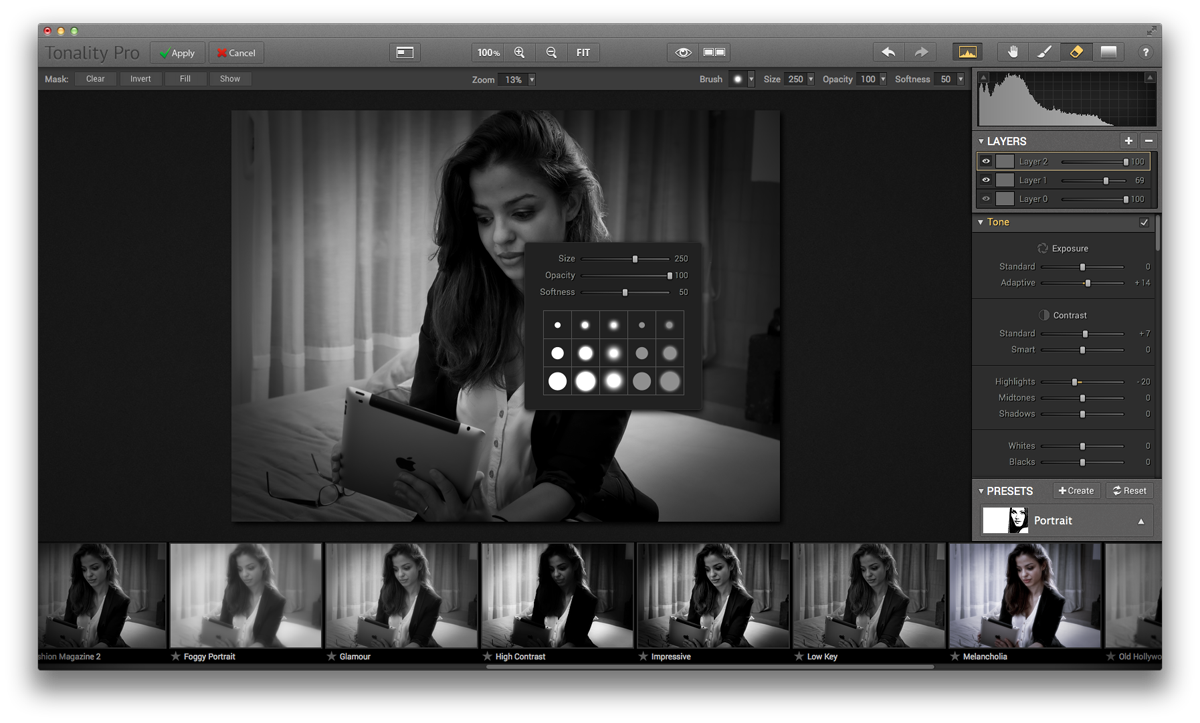Open the Zoom percentage dropdown
Screen dimensions: 1200x723
(532, 79)
